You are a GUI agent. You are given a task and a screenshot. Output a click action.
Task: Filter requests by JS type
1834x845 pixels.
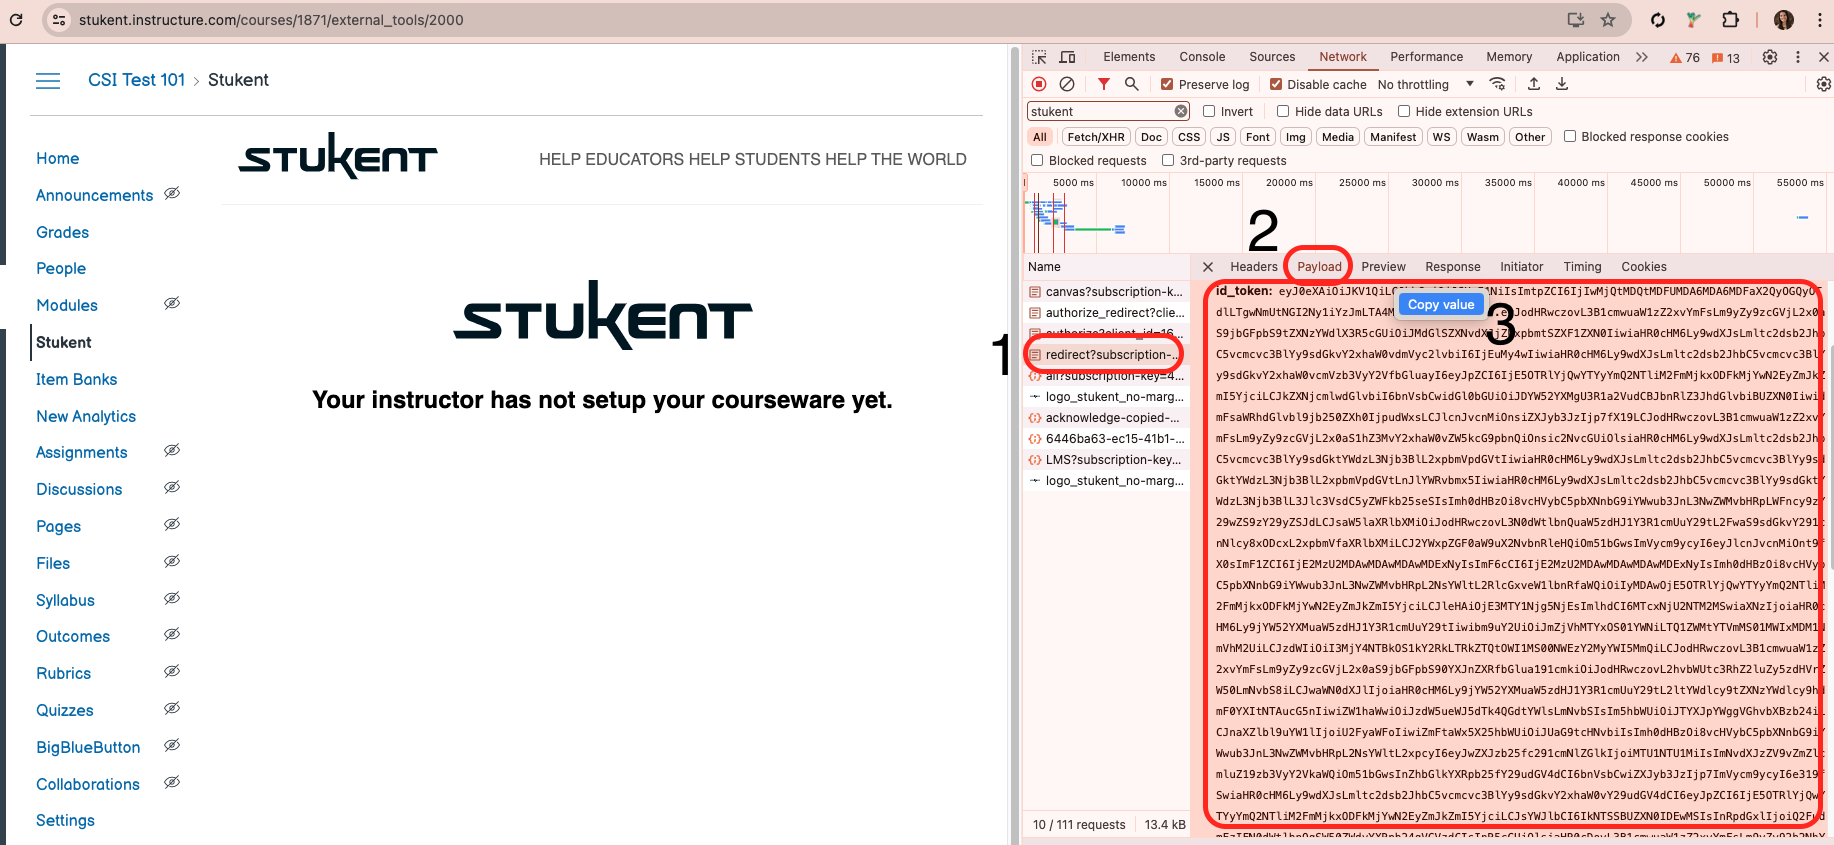(1222, 137)
